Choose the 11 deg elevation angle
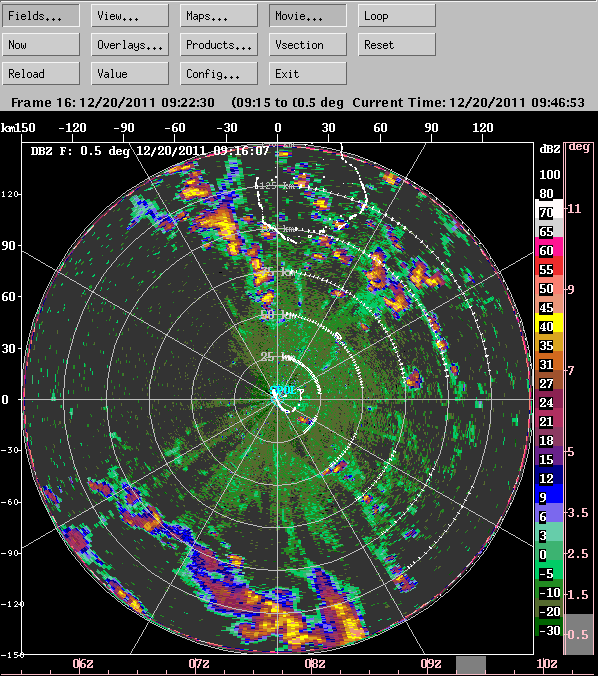 [574, 209]
